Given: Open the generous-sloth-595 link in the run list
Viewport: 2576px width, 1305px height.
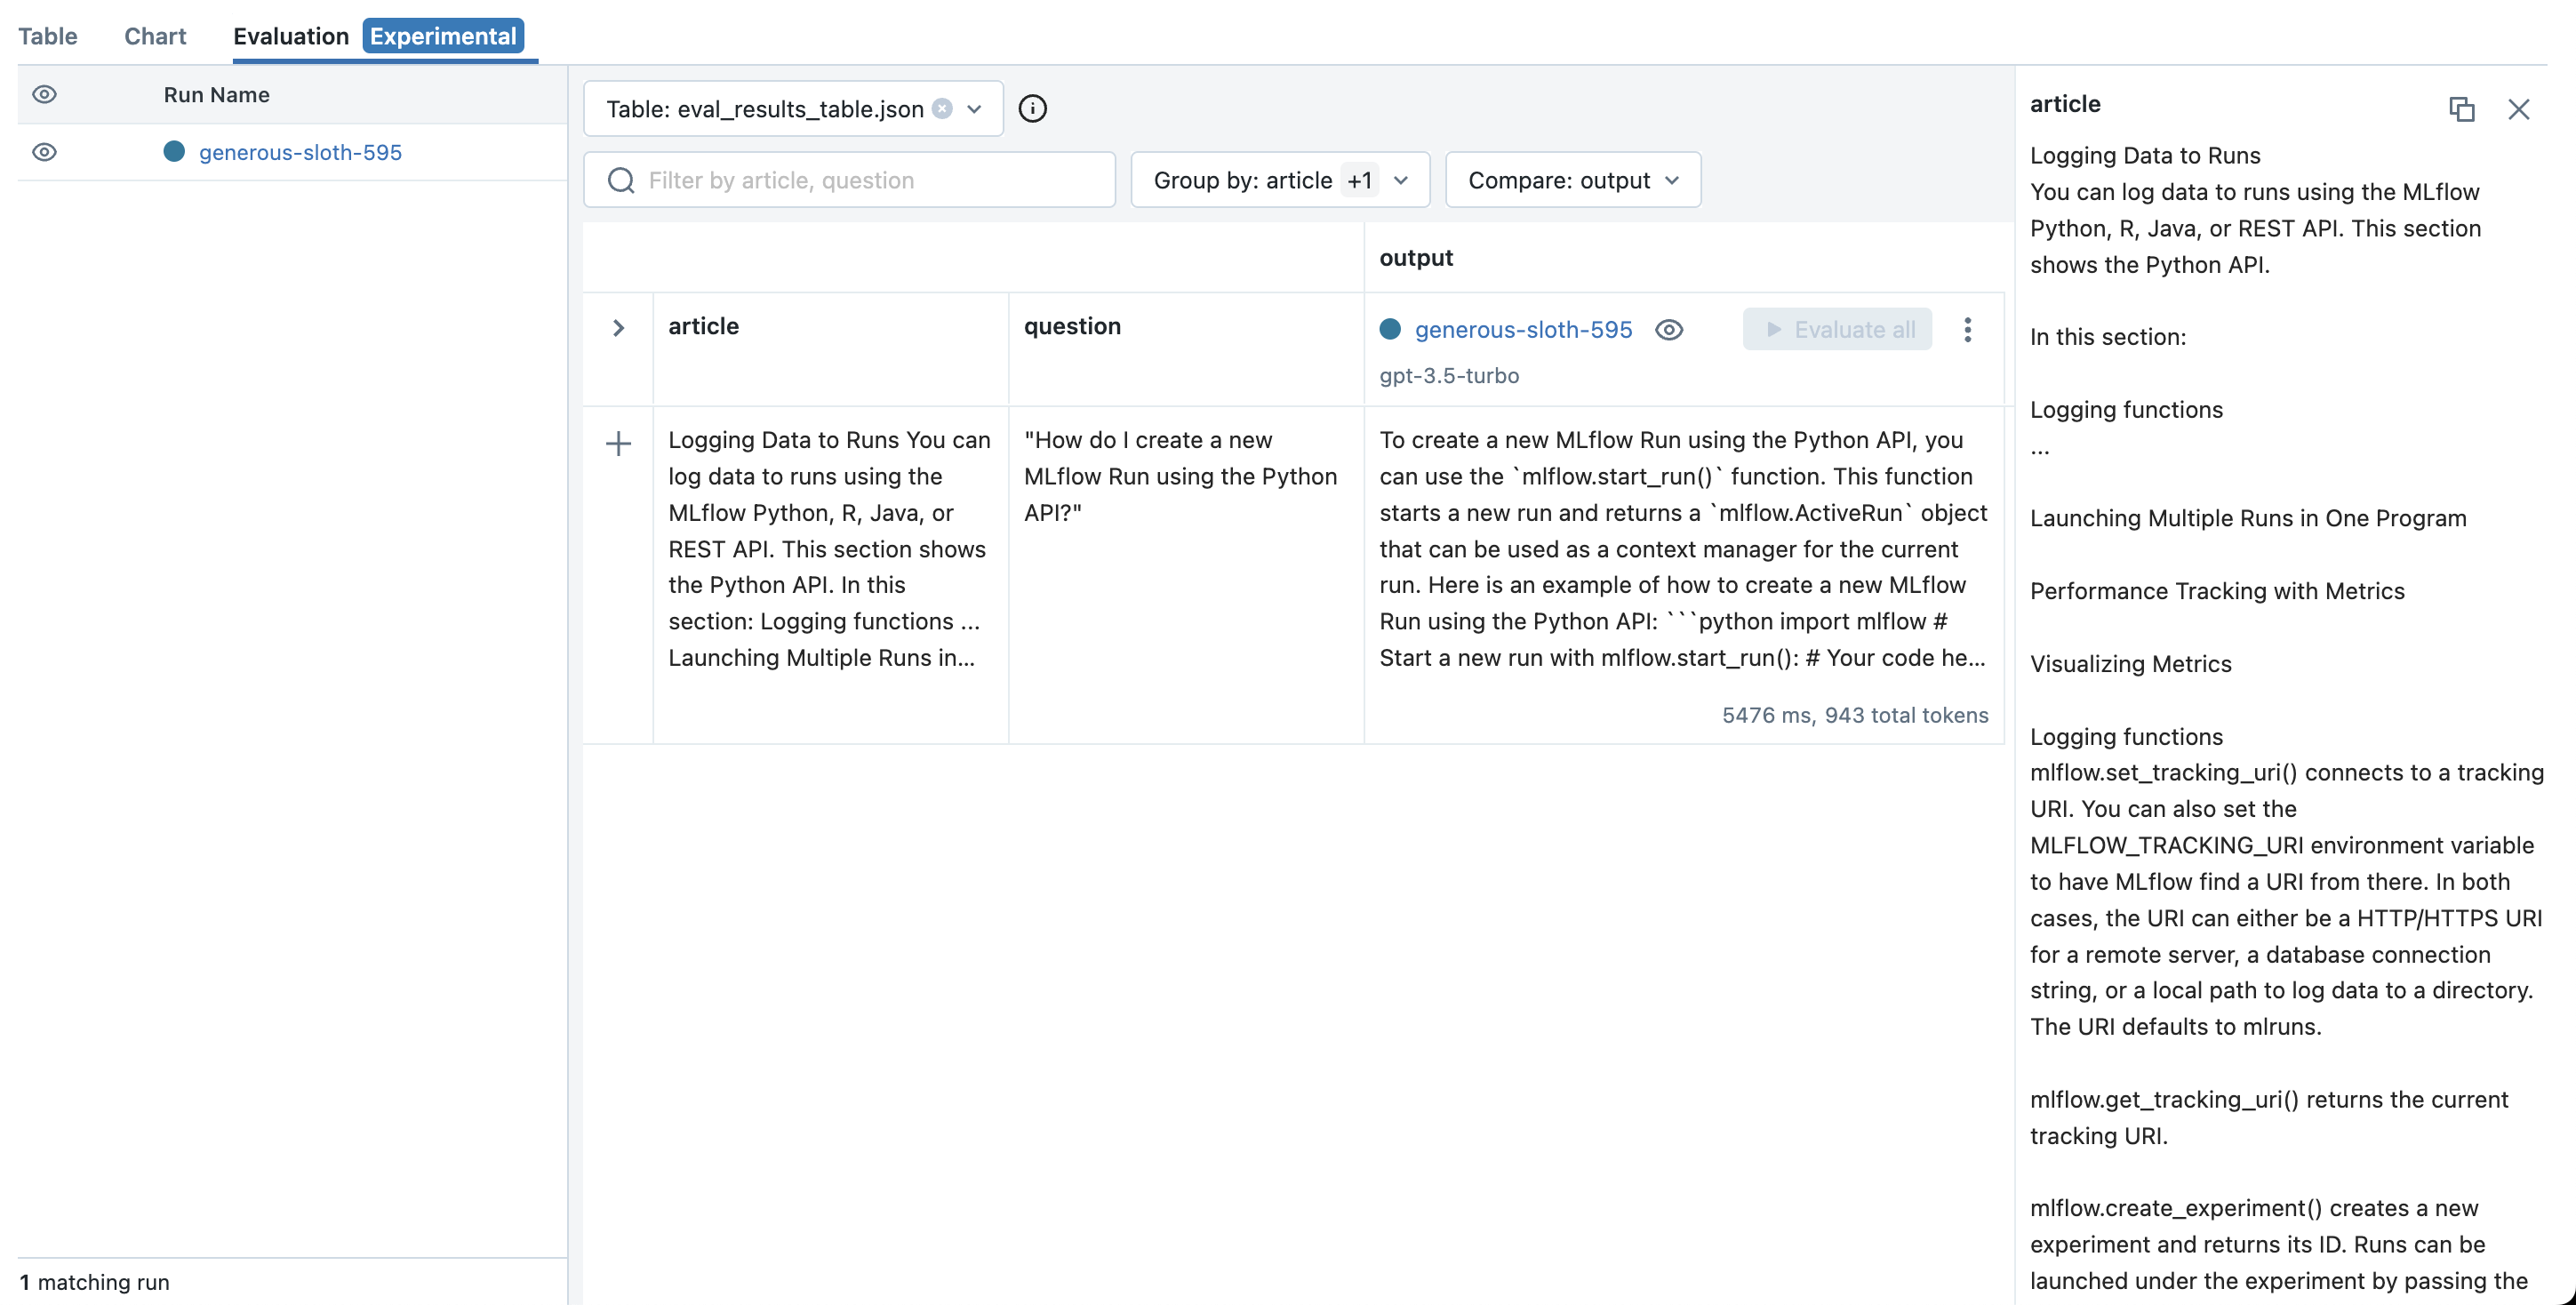Looking at the screenshot, I should (x=300, y=152).
